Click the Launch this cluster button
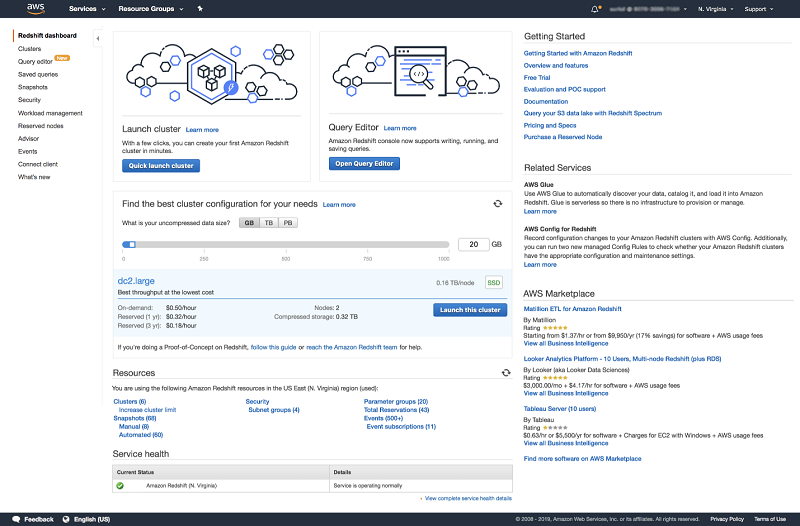This screenshot has width=800, height=526. tap(470, 310)
